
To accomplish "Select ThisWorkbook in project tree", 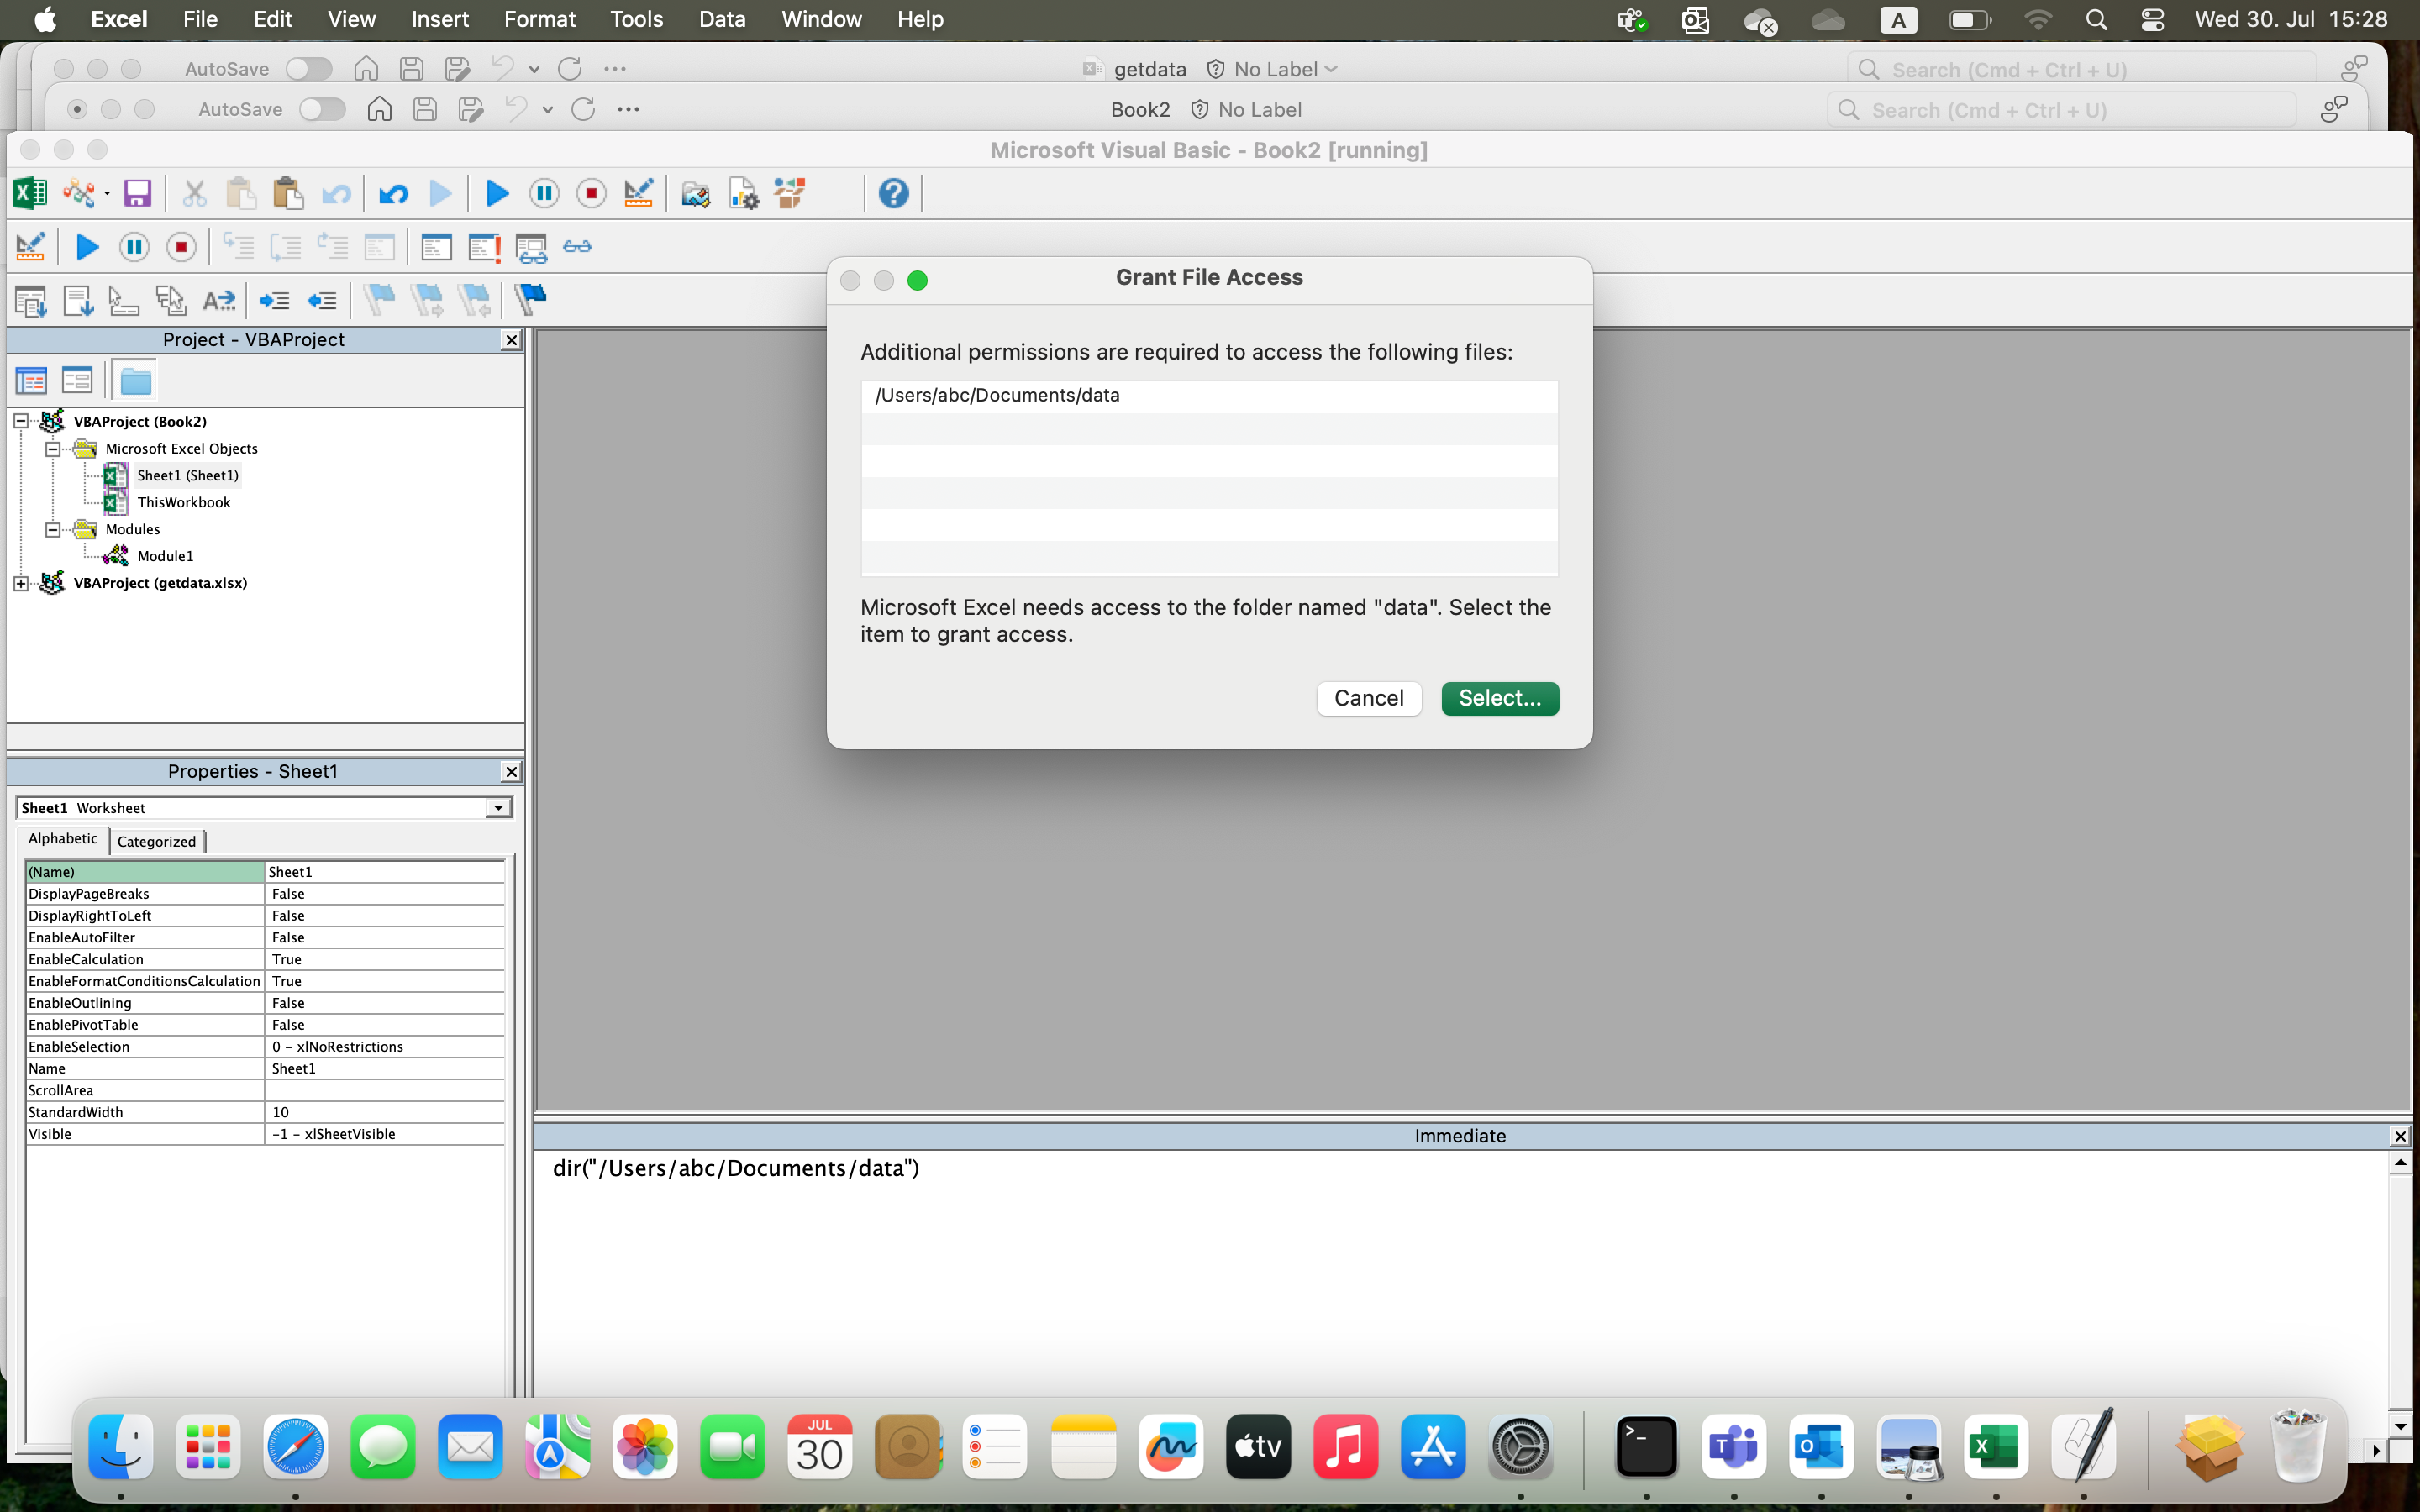I will [x=183, y=502].
